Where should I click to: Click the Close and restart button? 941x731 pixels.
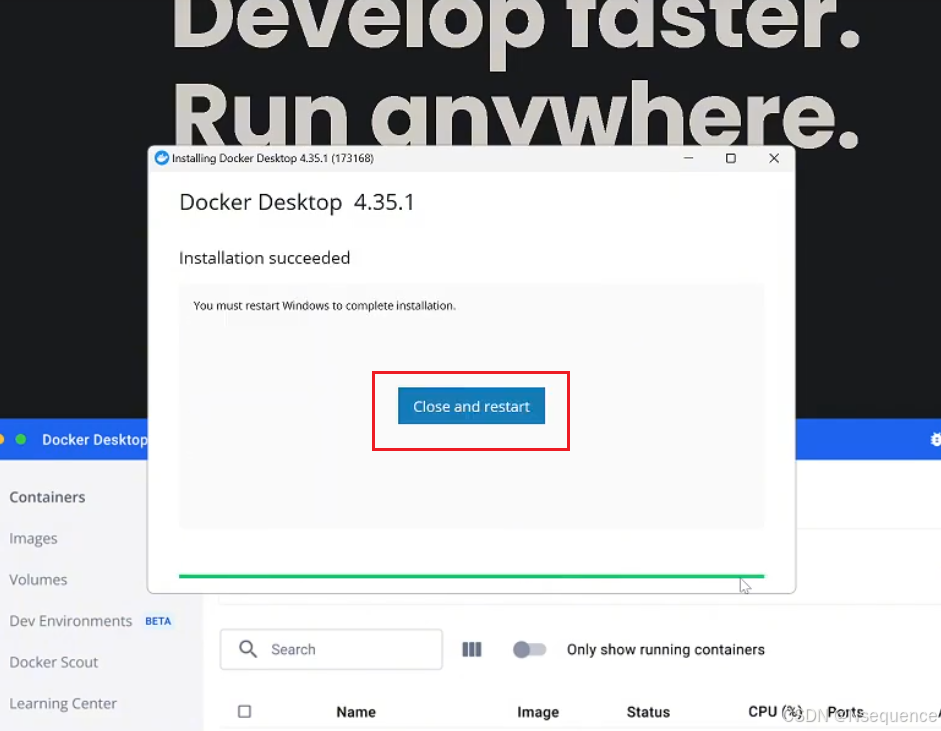471,406
